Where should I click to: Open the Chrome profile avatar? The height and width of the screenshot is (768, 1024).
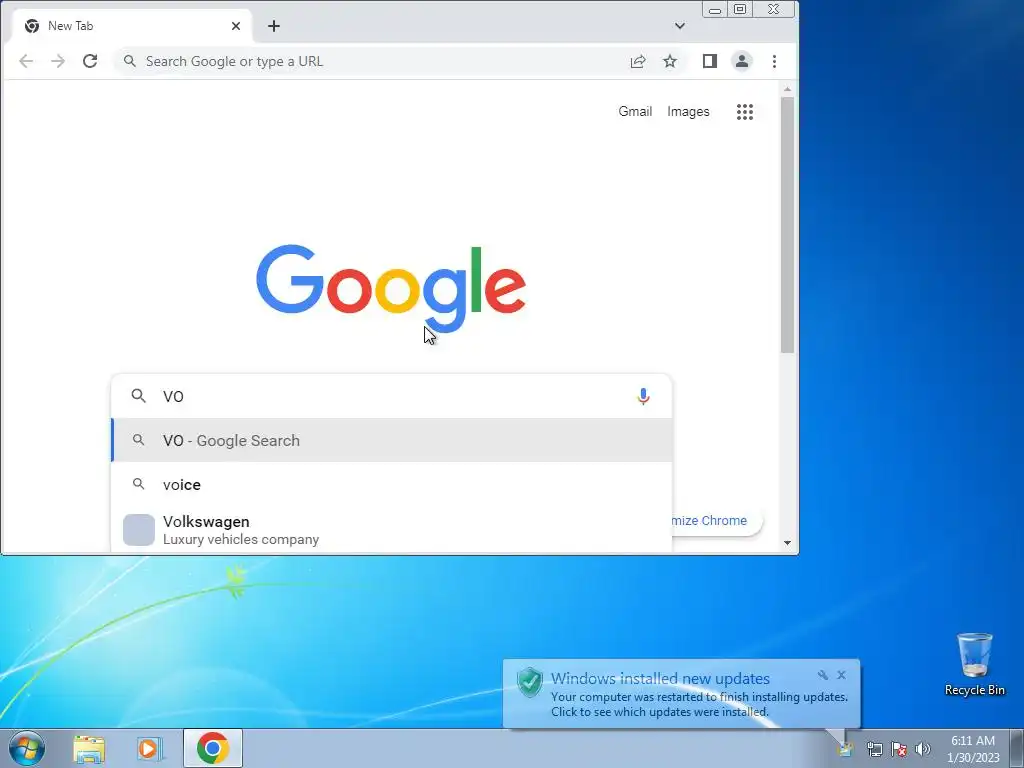(x=742, y=61)
